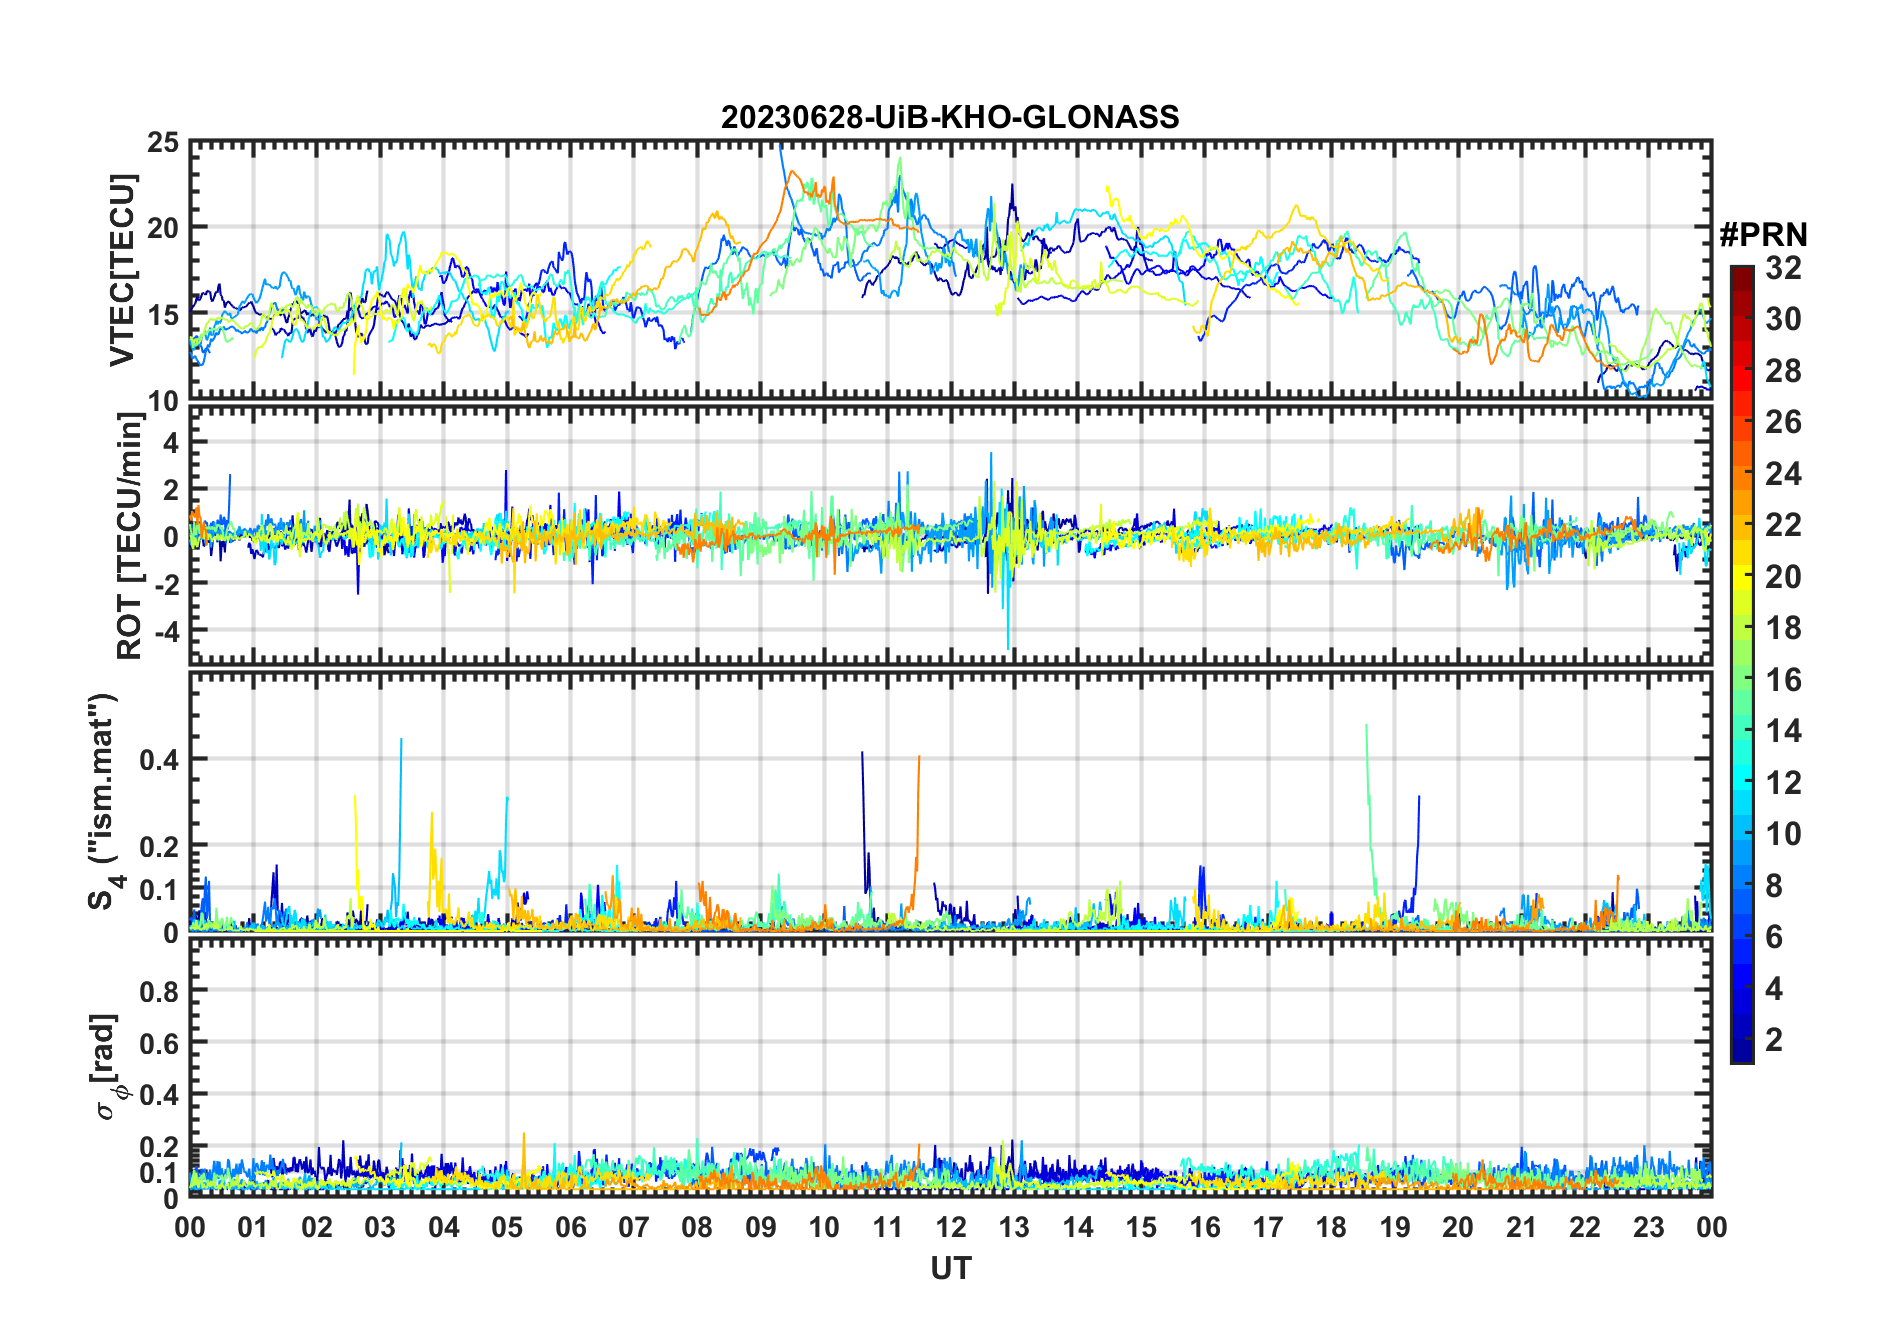Click the colorbar's 4 tick label
Image resolution: width=1902 pixels, height=1330 pixels.
(x=1774, y=989)
